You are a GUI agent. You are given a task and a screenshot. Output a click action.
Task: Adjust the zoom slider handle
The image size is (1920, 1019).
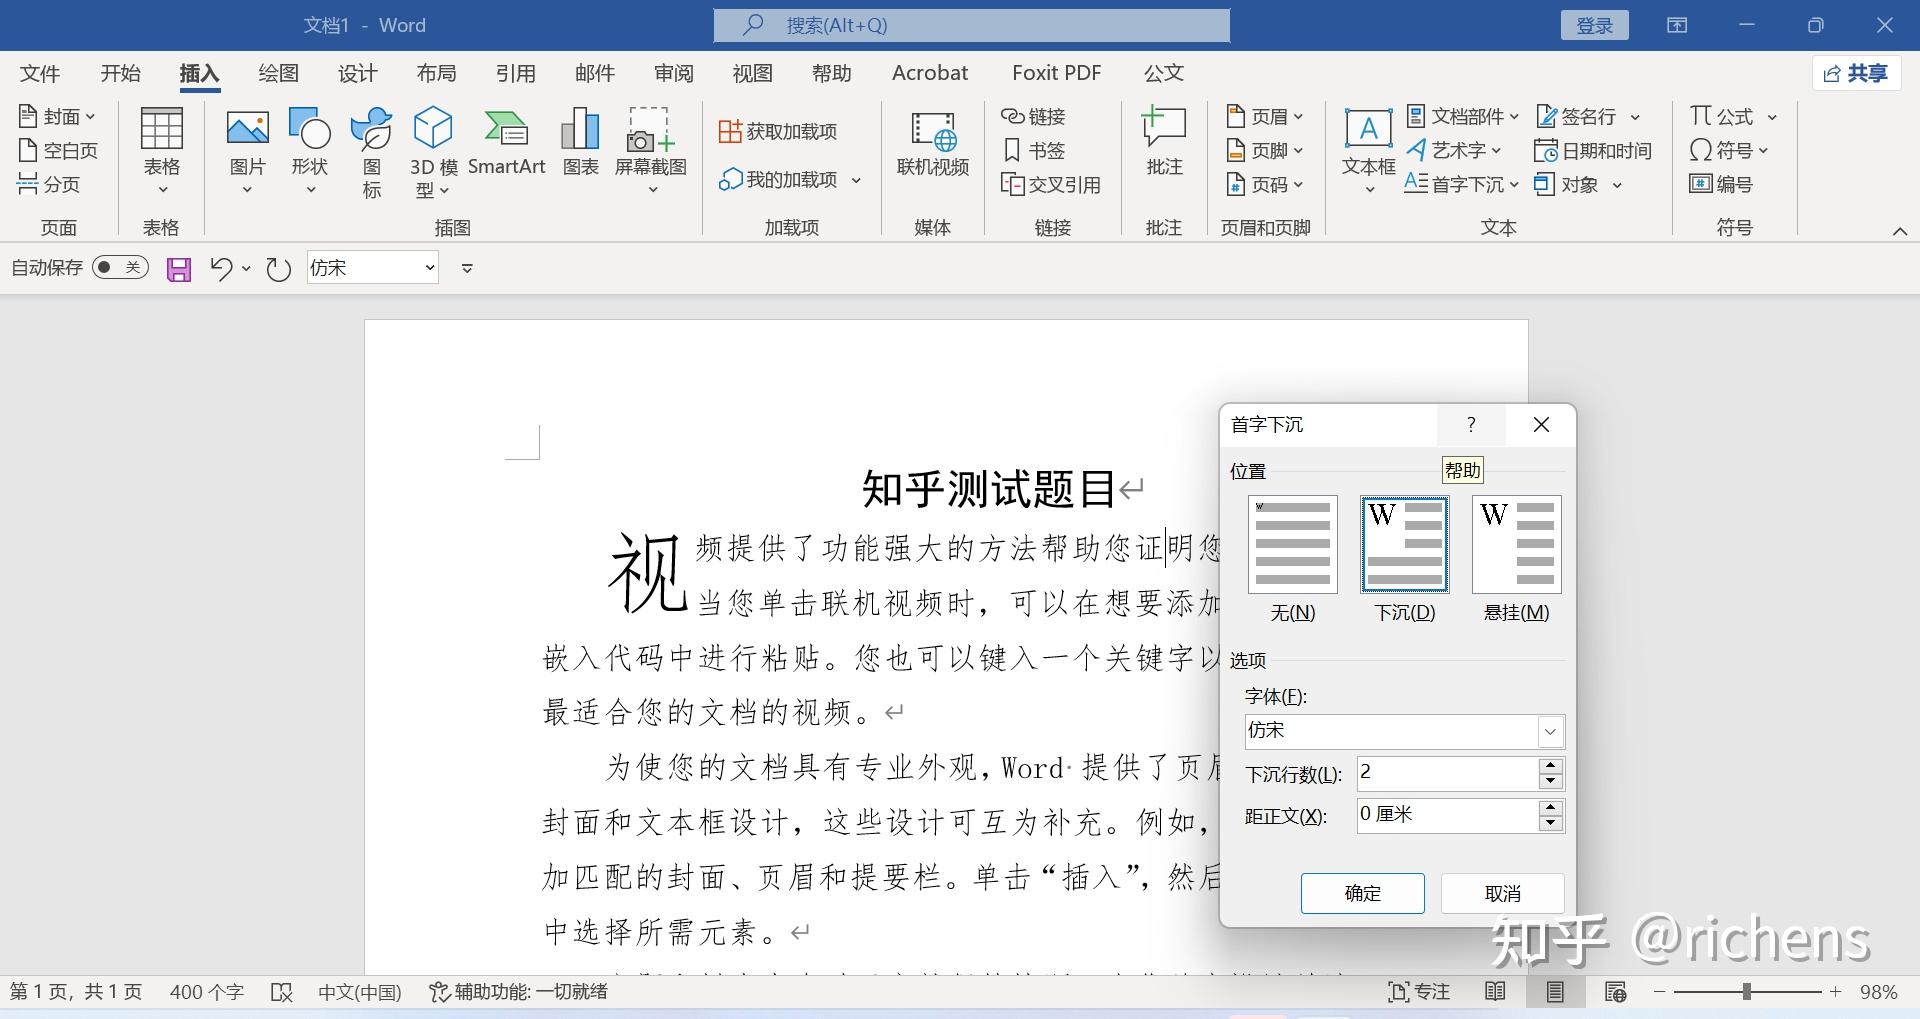point(1746,992)
